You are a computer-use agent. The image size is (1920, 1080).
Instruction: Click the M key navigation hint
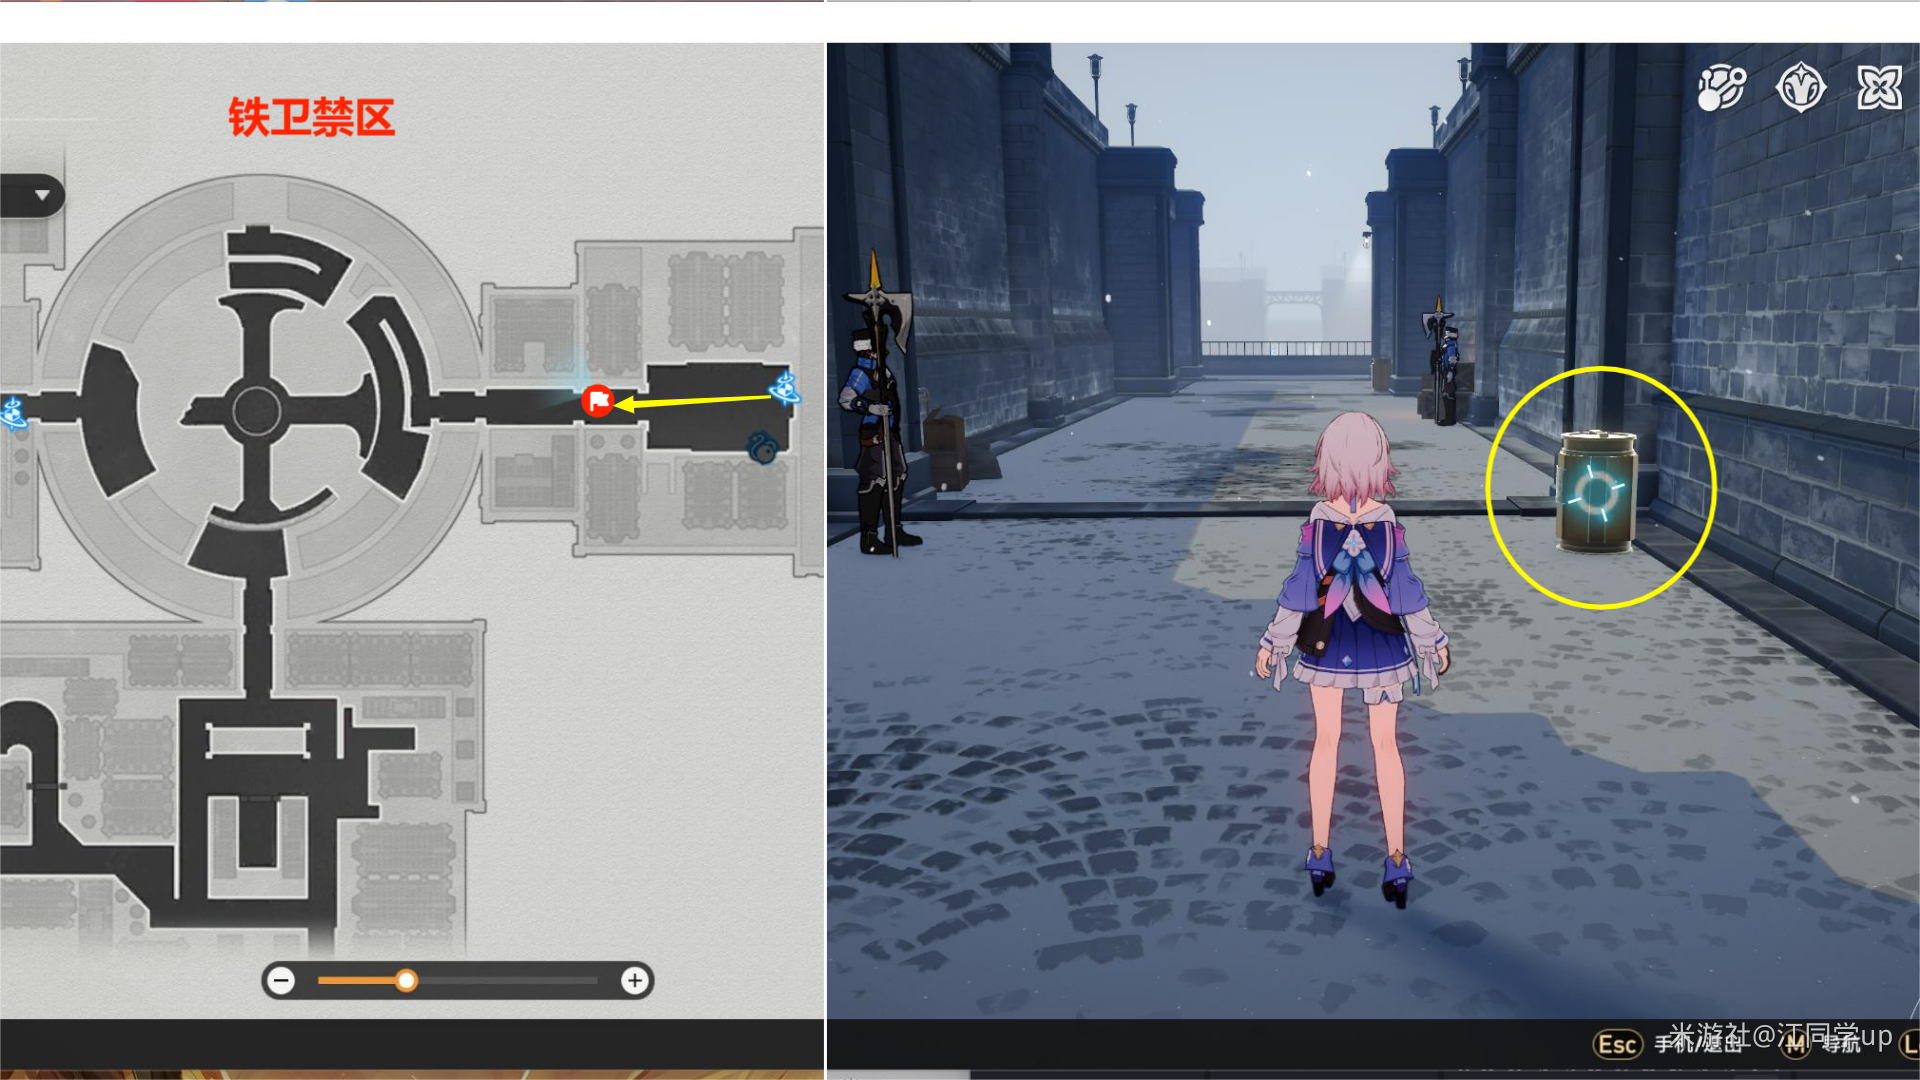point(1796,1045)
